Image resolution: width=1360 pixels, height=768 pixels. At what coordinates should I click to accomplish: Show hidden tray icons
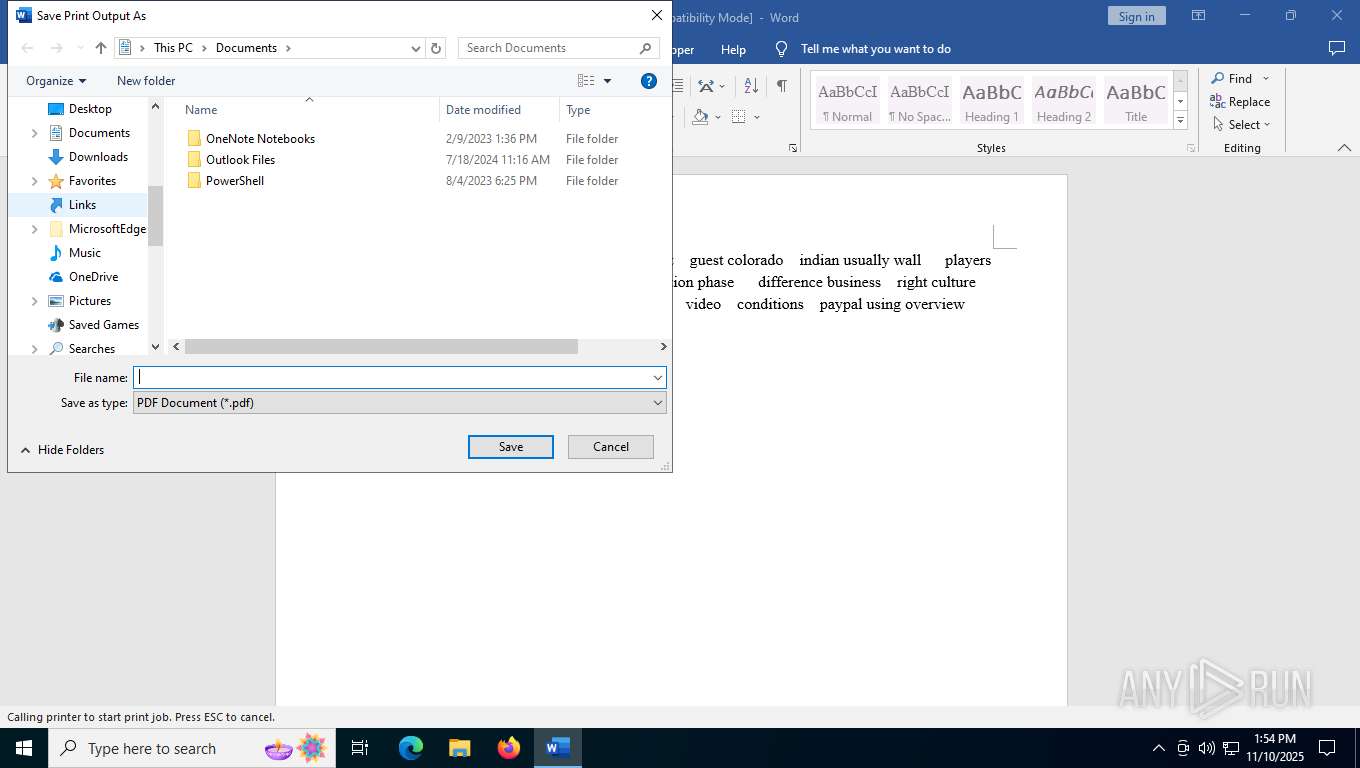1159,748
